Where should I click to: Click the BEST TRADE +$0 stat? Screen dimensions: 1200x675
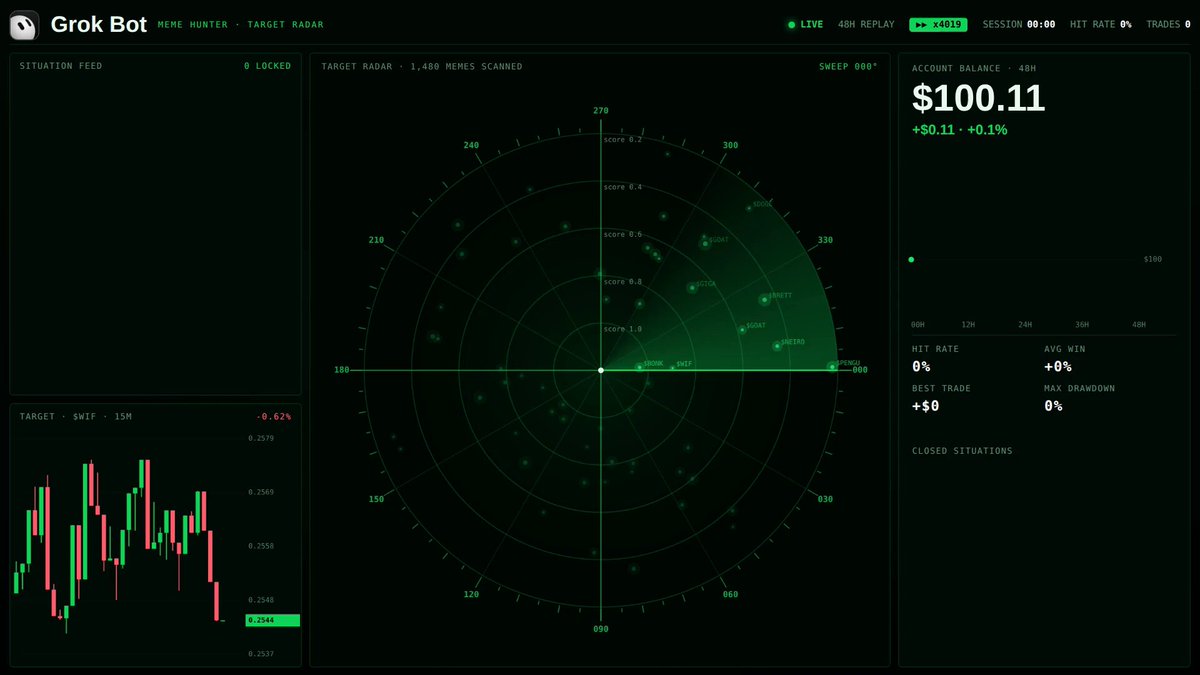[x=941, y=397]
